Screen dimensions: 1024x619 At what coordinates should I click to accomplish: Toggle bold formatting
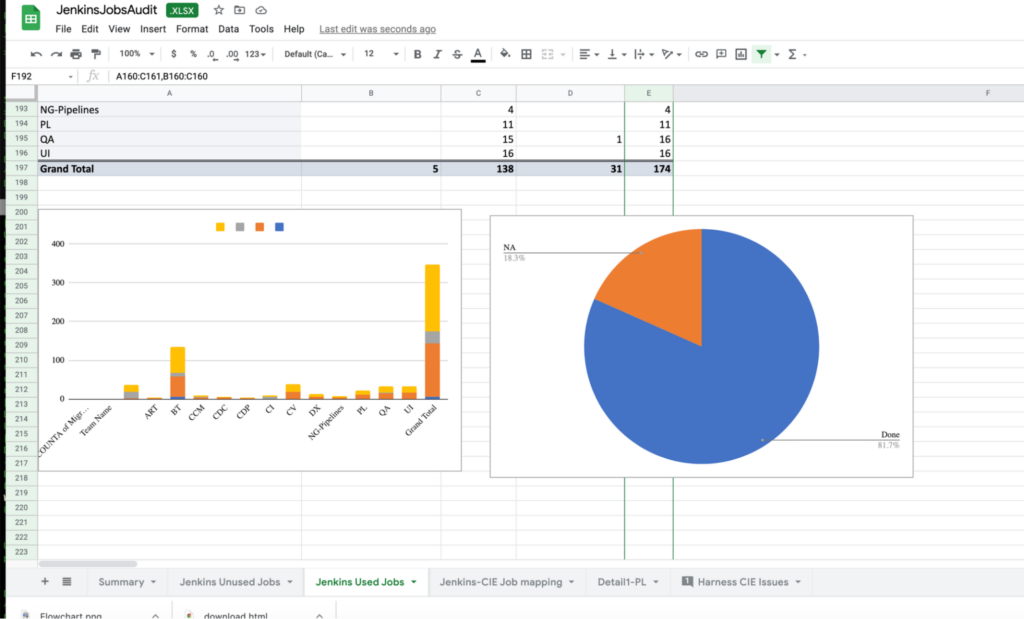coord(417,54)
